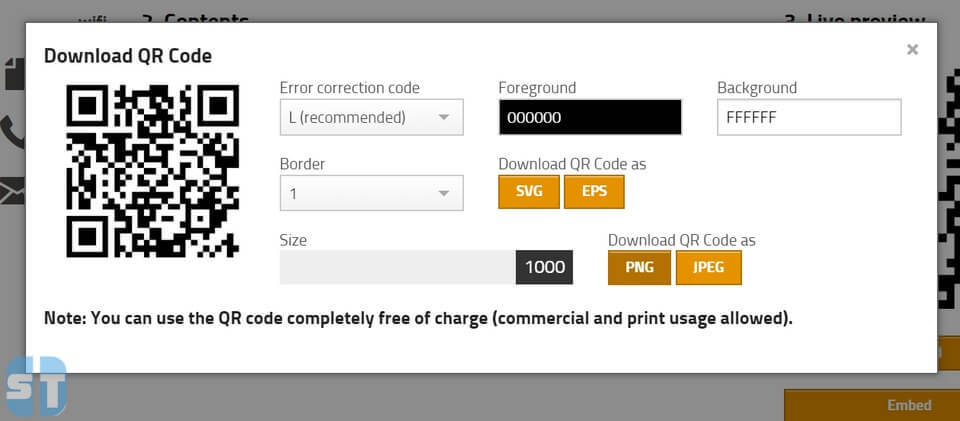Click the Background color field FFFFFF
This screenshot has height=421, width=960.
809,117
